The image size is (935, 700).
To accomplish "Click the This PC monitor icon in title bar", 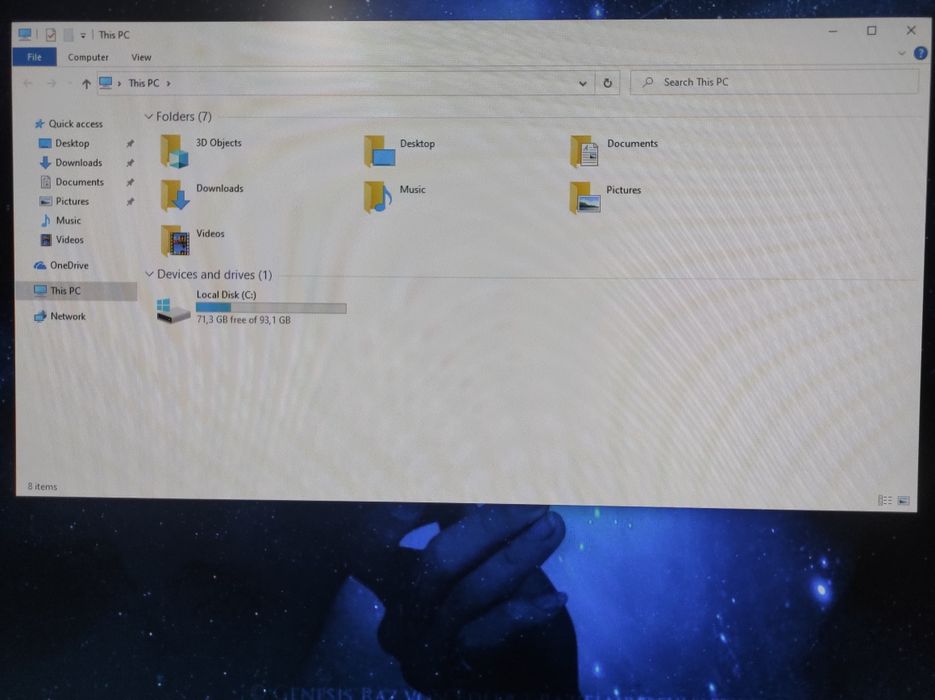I will click(x=25, y=34).
